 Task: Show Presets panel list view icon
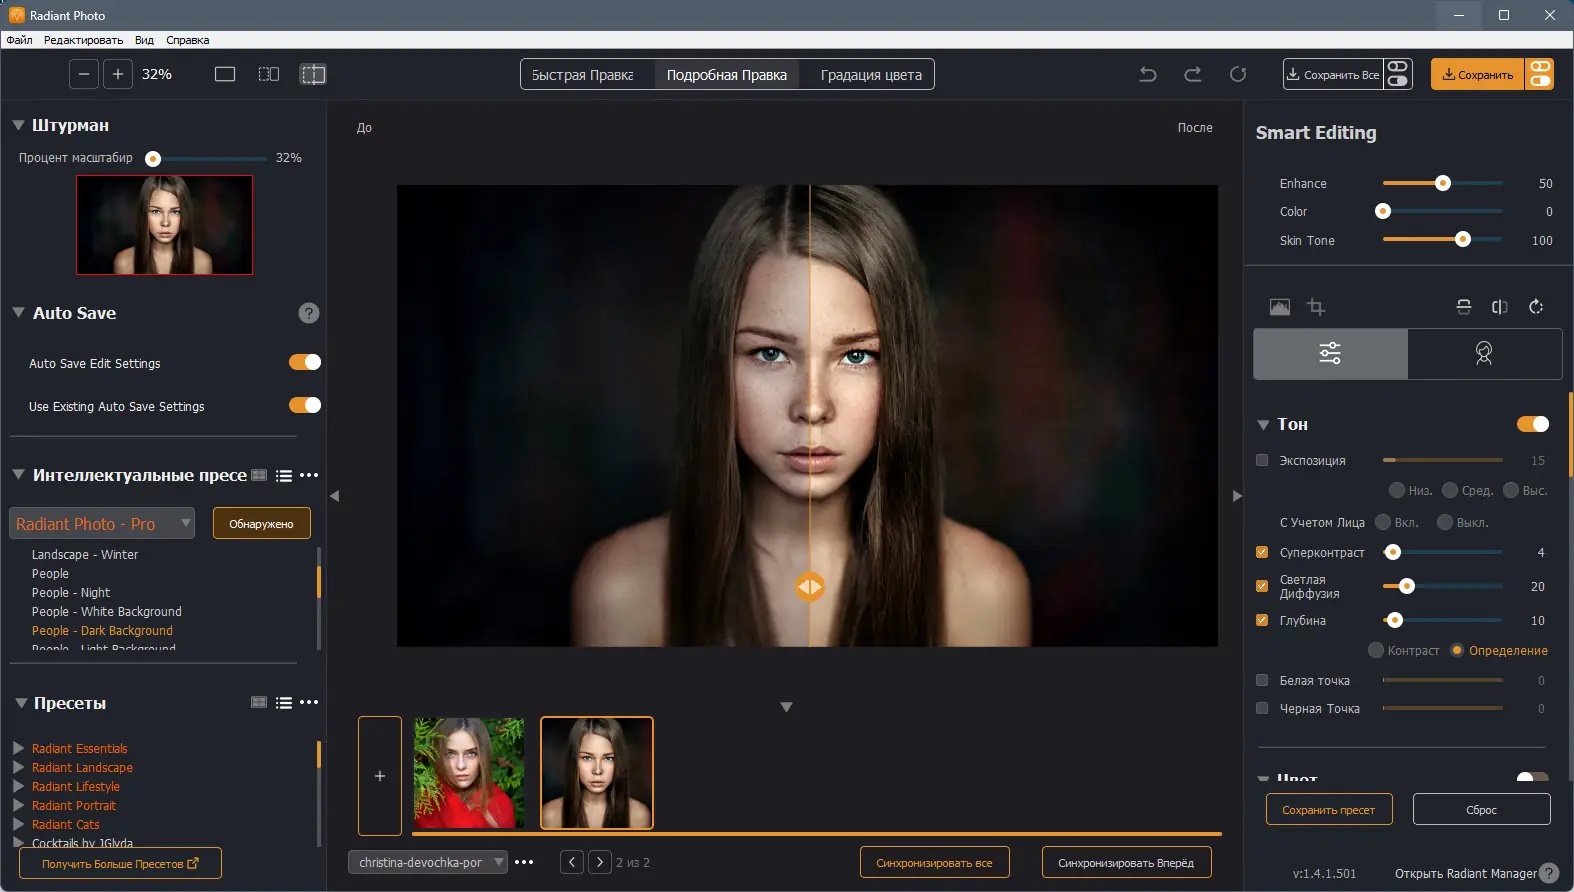[284, 703]
